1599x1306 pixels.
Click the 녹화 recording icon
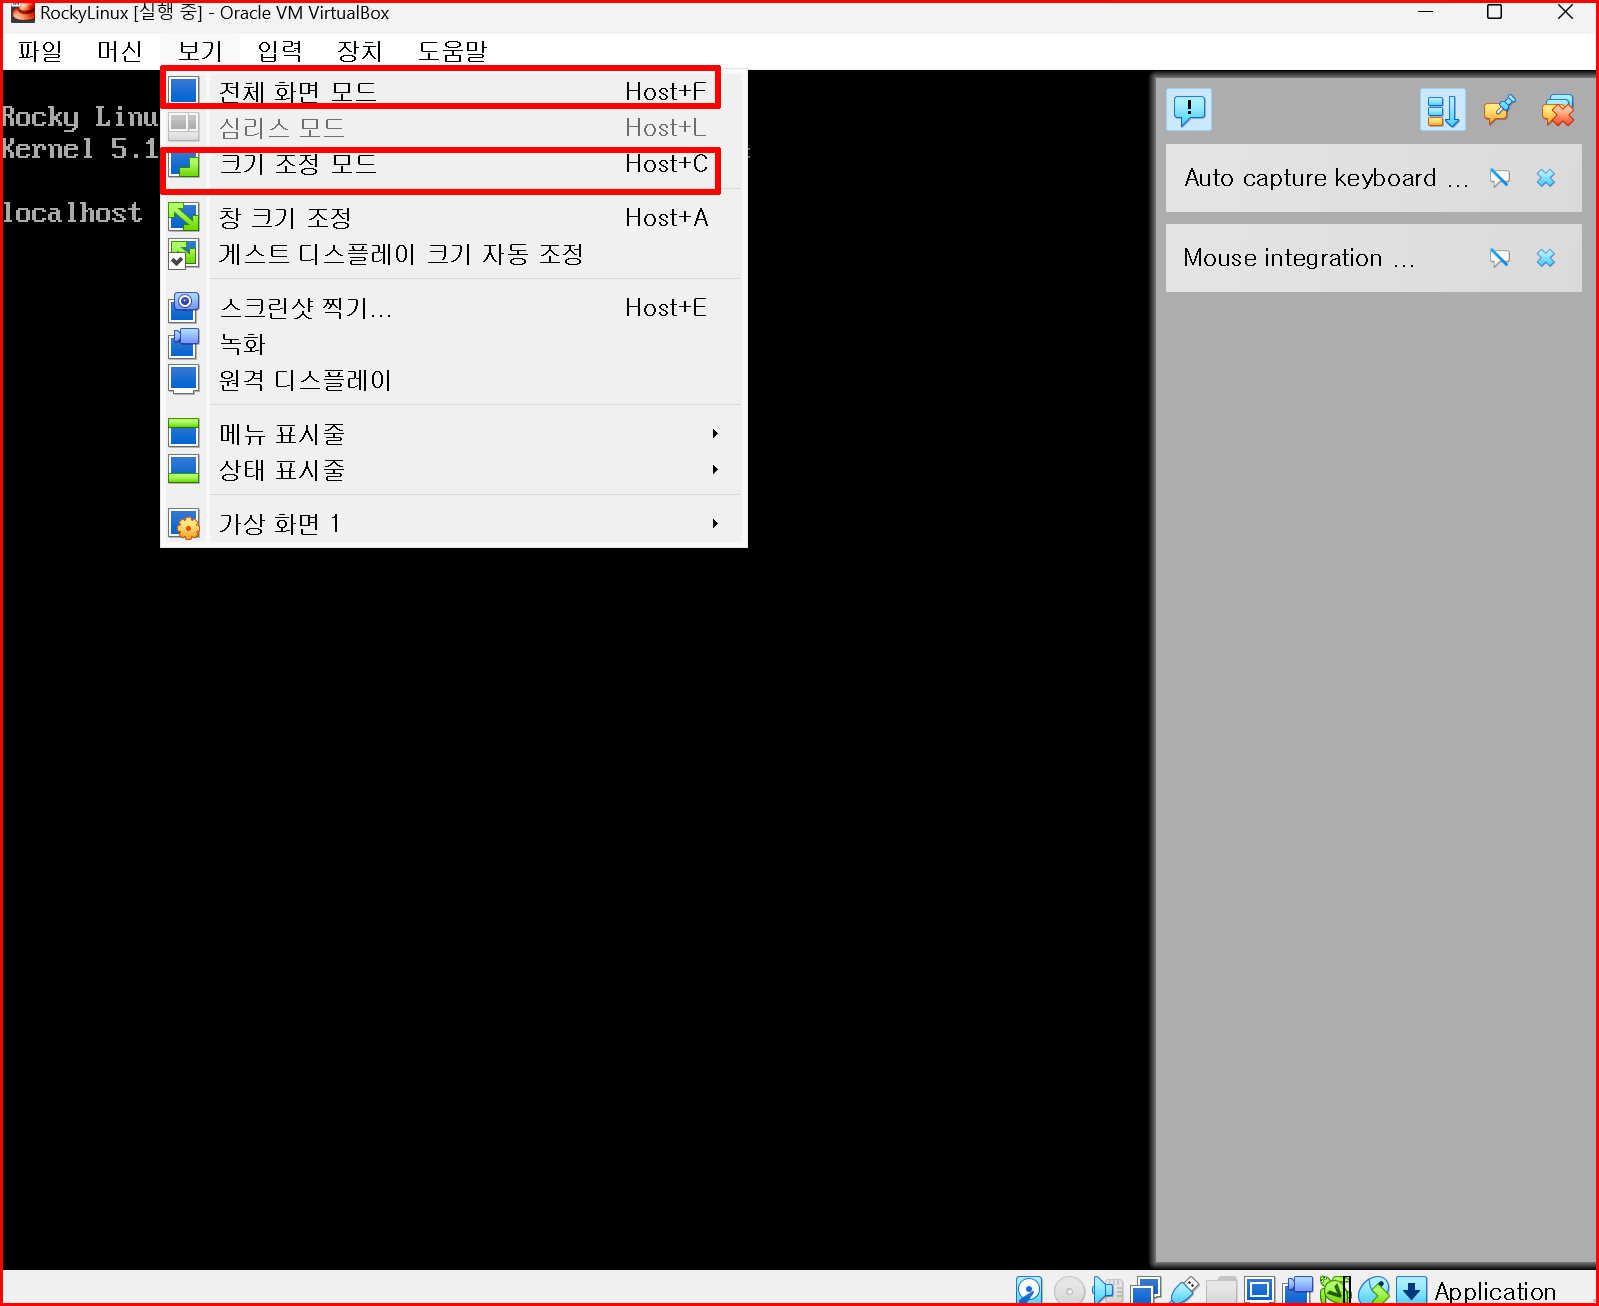pos(184,343)
